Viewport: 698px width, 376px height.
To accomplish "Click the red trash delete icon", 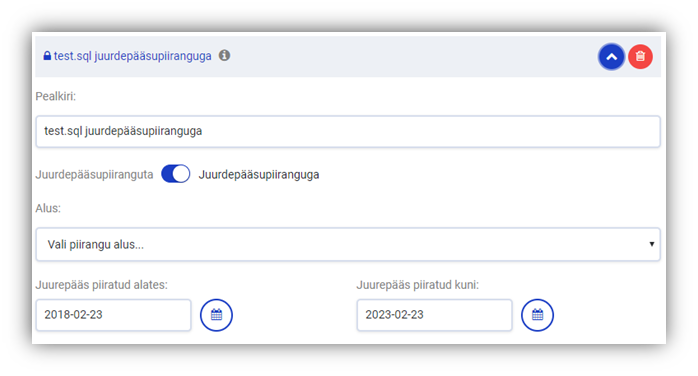I will [x=640, y=57].
